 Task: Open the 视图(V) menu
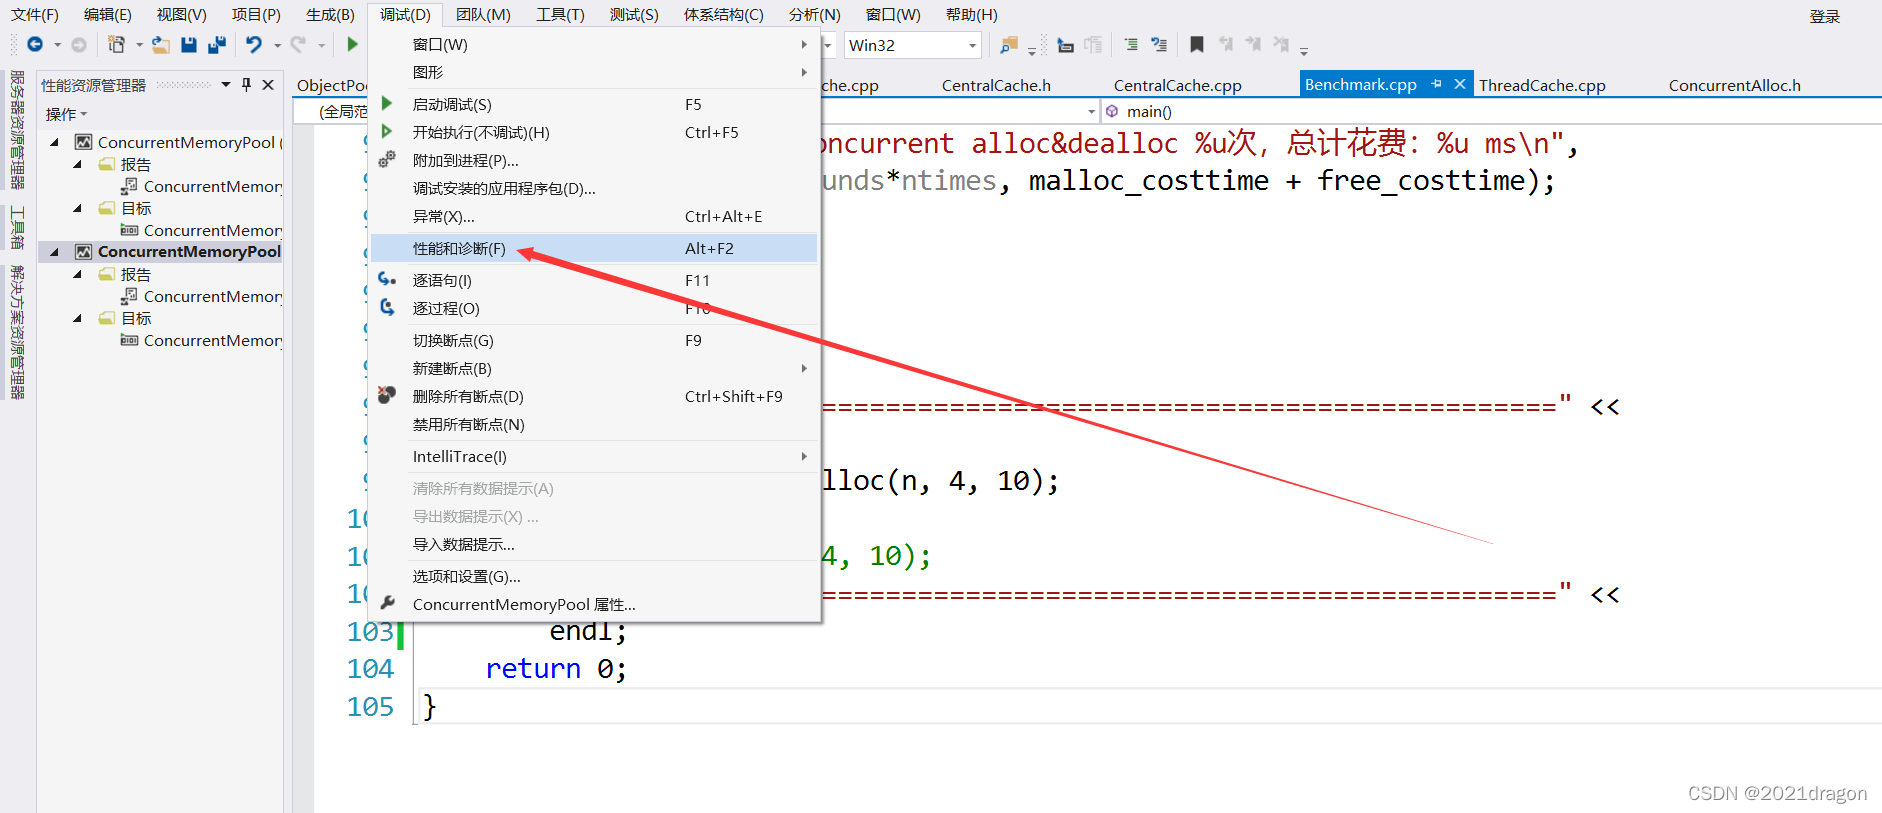tap(182, 14)
